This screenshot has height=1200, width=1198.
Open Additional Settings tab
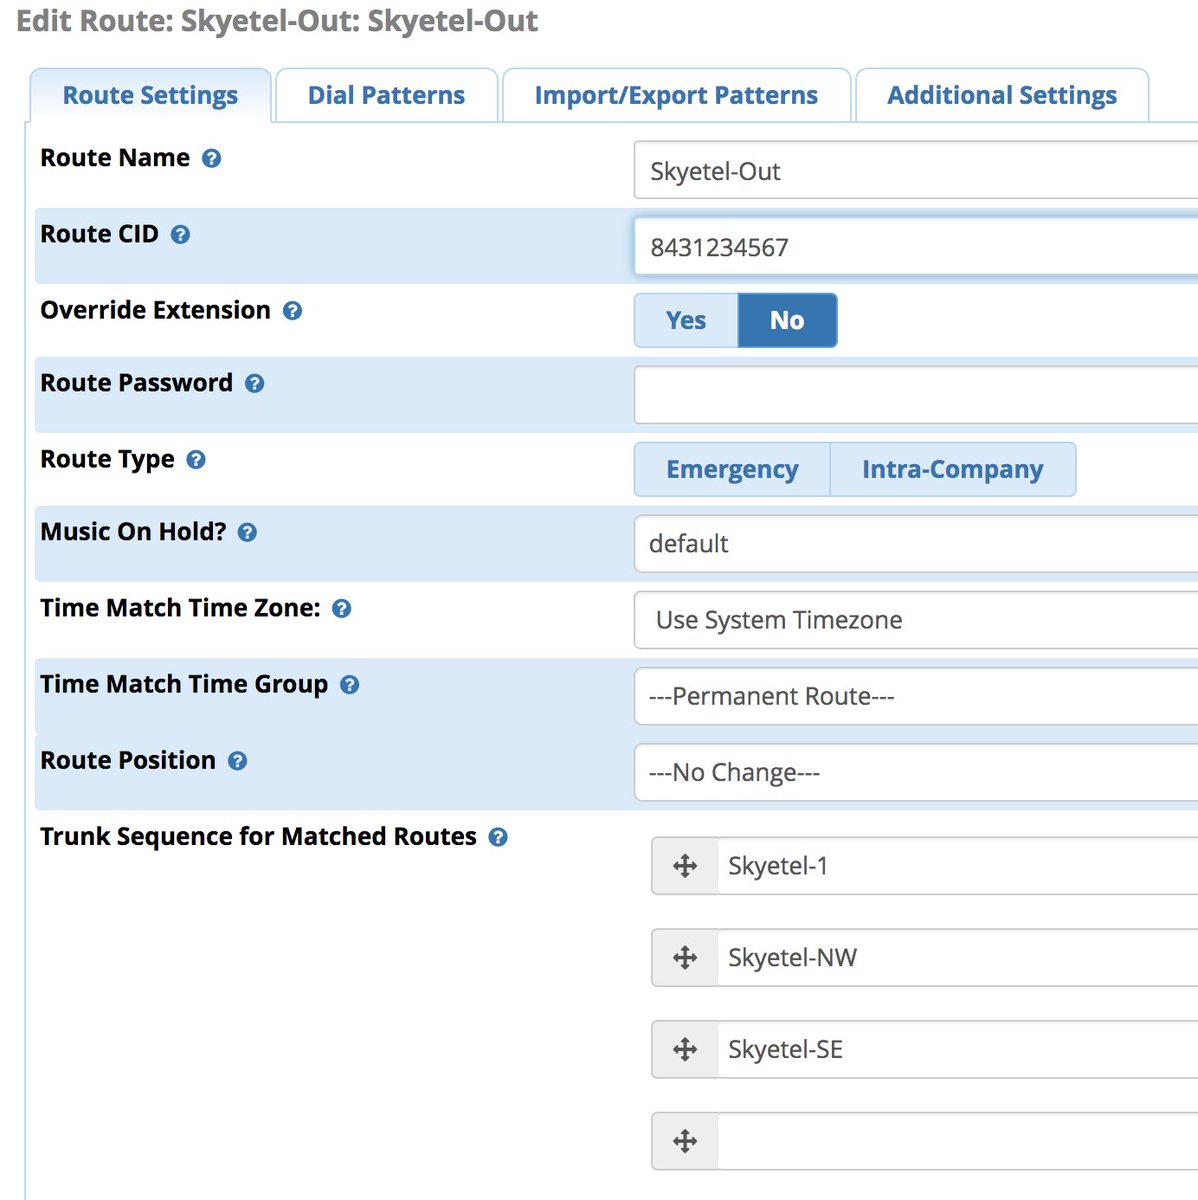[1002, 95]
